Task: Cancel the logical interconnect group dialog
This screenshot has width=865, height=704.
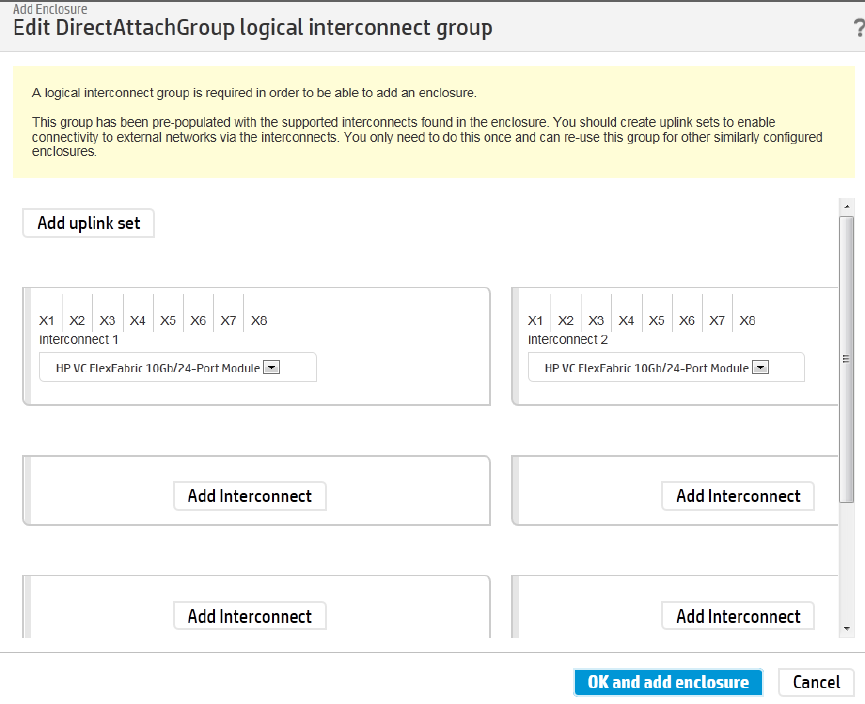Action: 816,682
